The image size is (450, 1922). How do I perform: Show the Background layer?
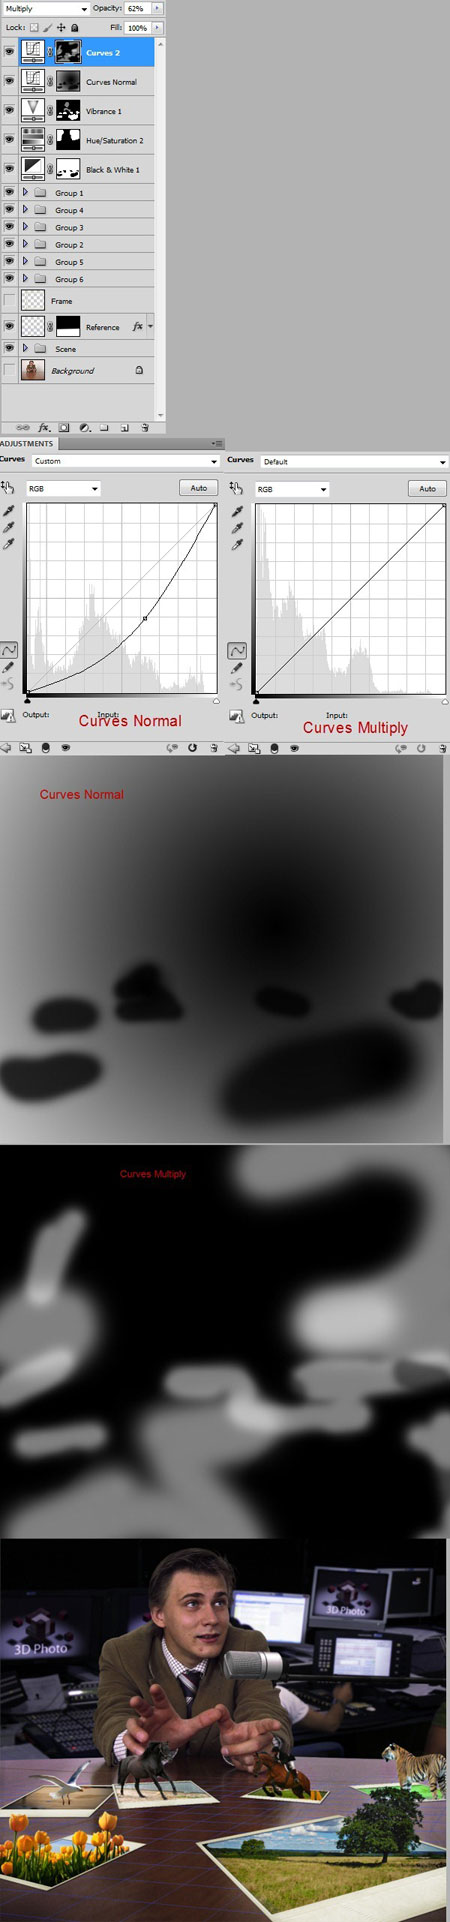pyautogui.click(x=9, y=370)
